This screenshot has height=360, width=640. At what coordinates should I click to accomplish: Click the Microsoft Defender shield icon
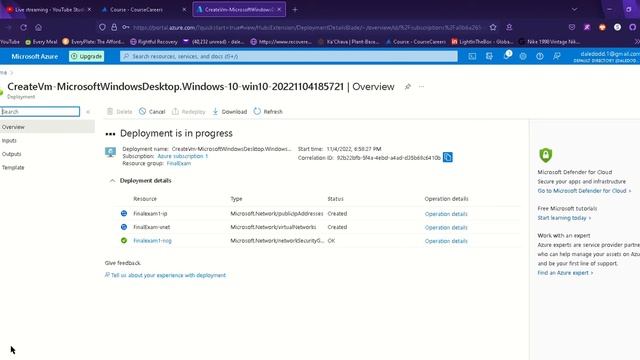point(545,155)
